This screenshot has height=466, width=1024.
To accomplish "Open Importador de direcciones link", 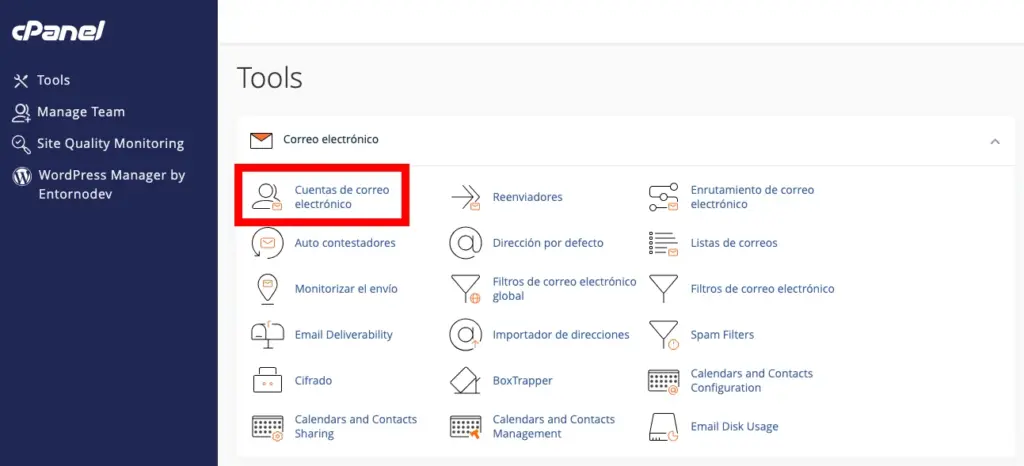I will [x=560, y=335].
